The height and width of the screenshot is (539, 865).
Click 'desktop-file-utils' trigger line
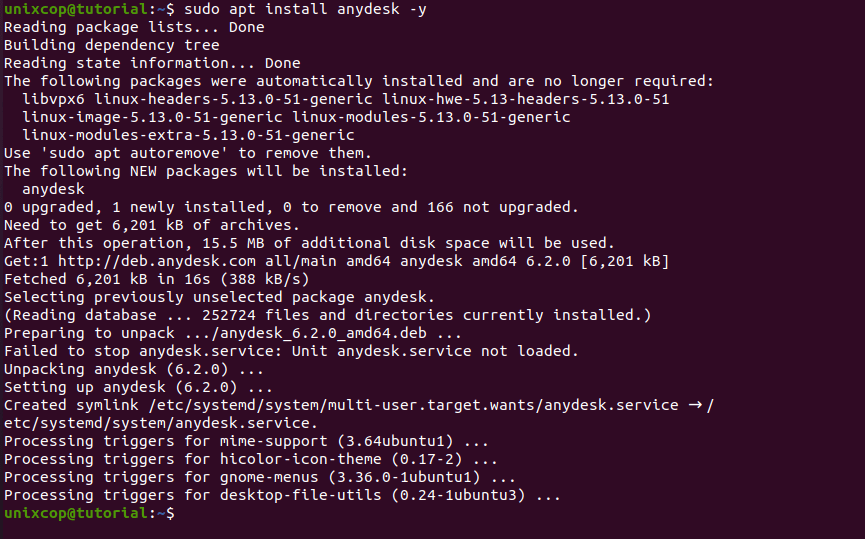pyautogui.click(x=282, y=495)
